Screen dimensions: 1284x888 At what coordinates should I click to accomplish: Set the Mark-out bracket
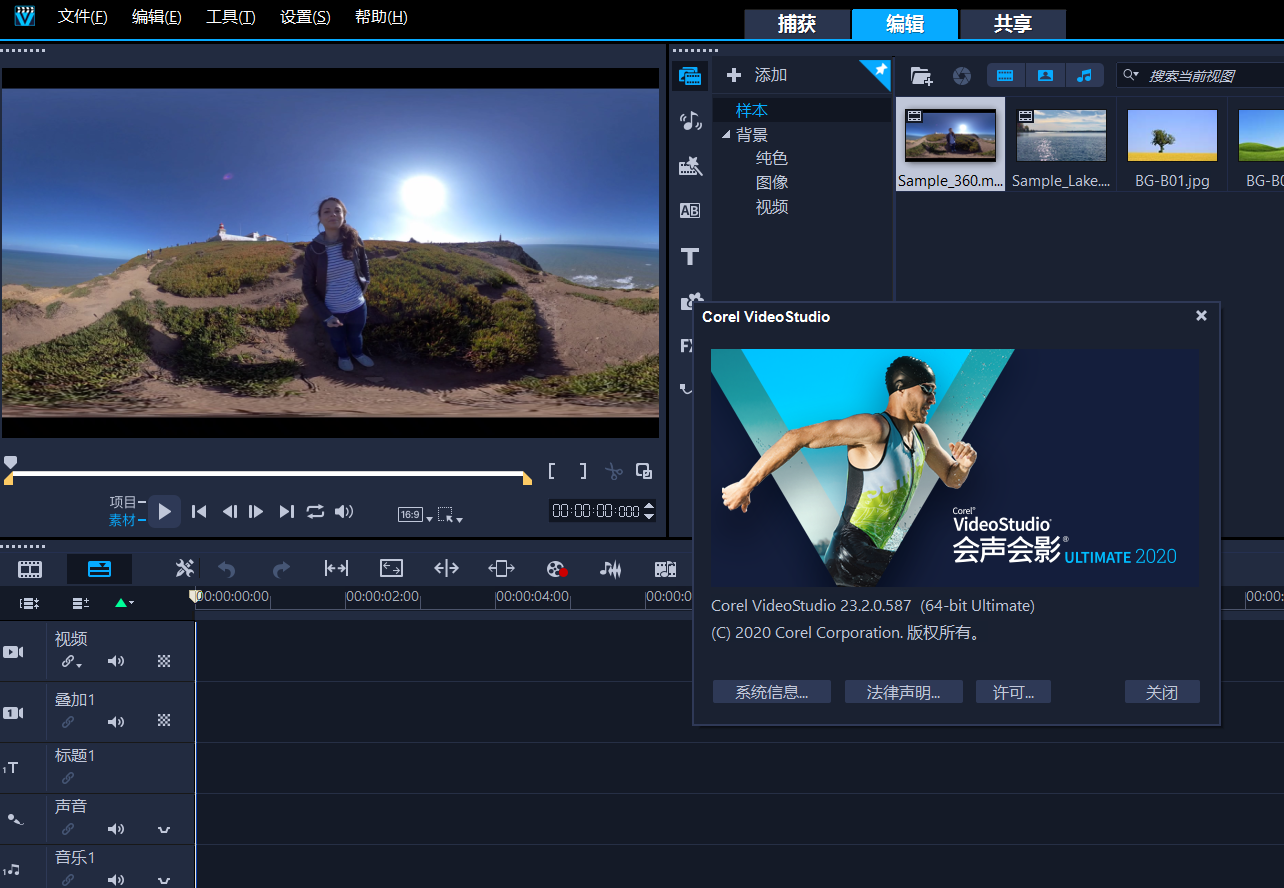tap(583, 471)
